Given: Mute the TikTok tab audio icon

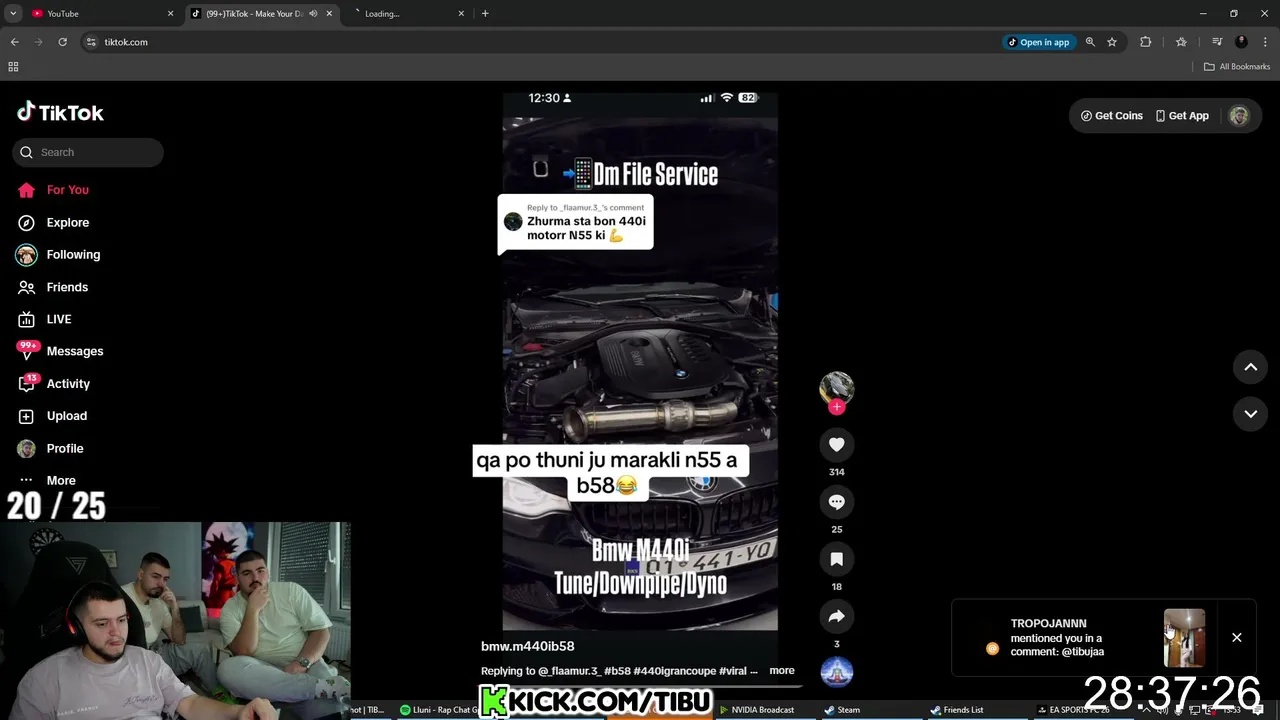Looking at the screenshot, I should coord(313,13).
